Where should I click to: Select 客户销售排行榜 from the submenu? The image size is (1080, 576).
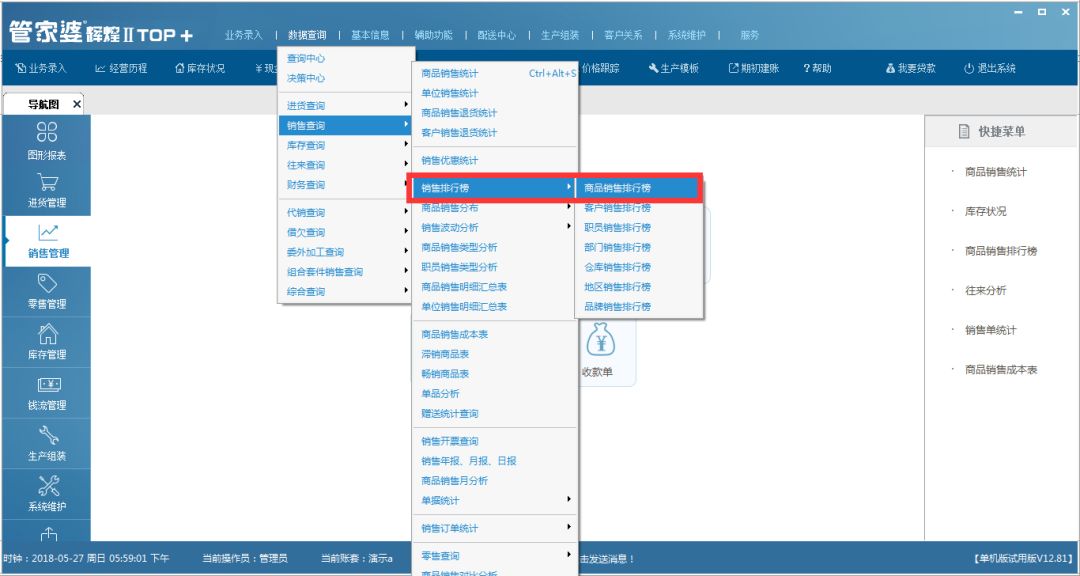(617, 208)
